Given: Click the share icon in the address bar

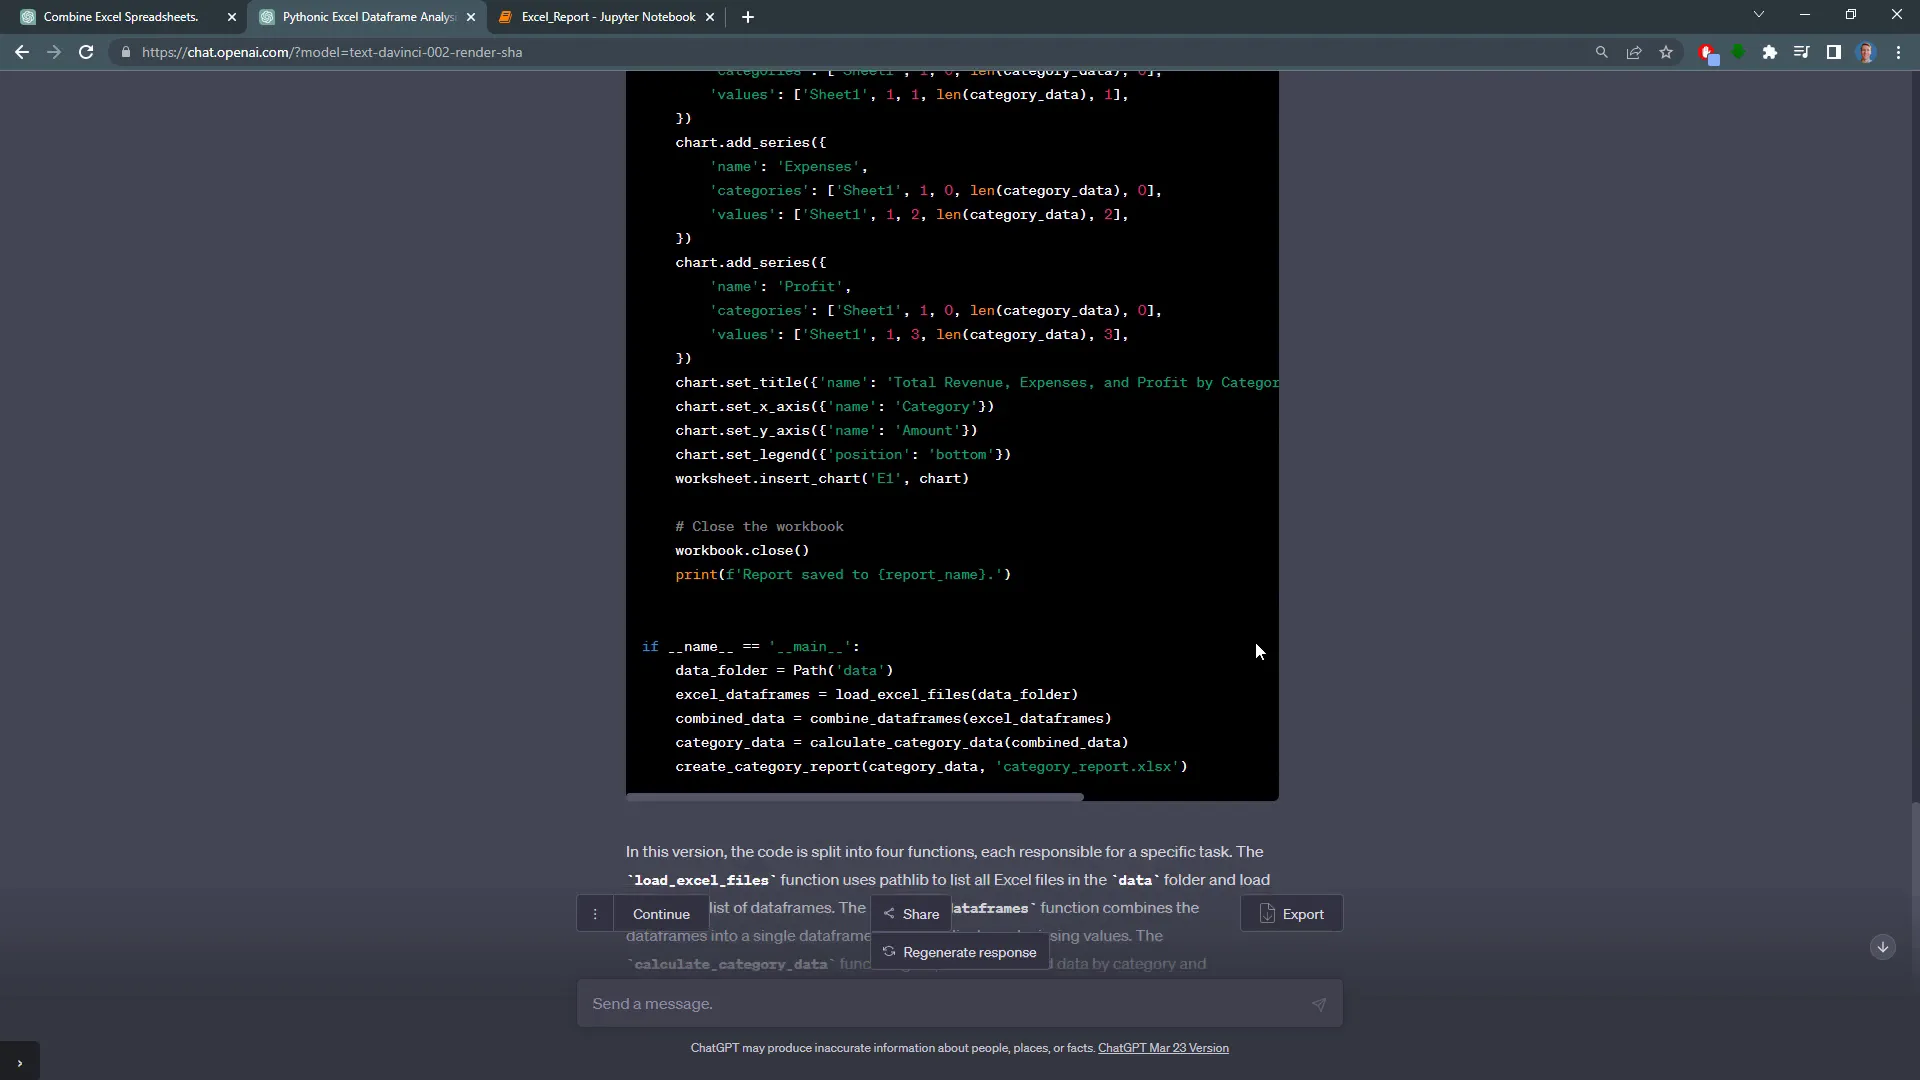Looking at the screenshot, I should point(1634,52).
